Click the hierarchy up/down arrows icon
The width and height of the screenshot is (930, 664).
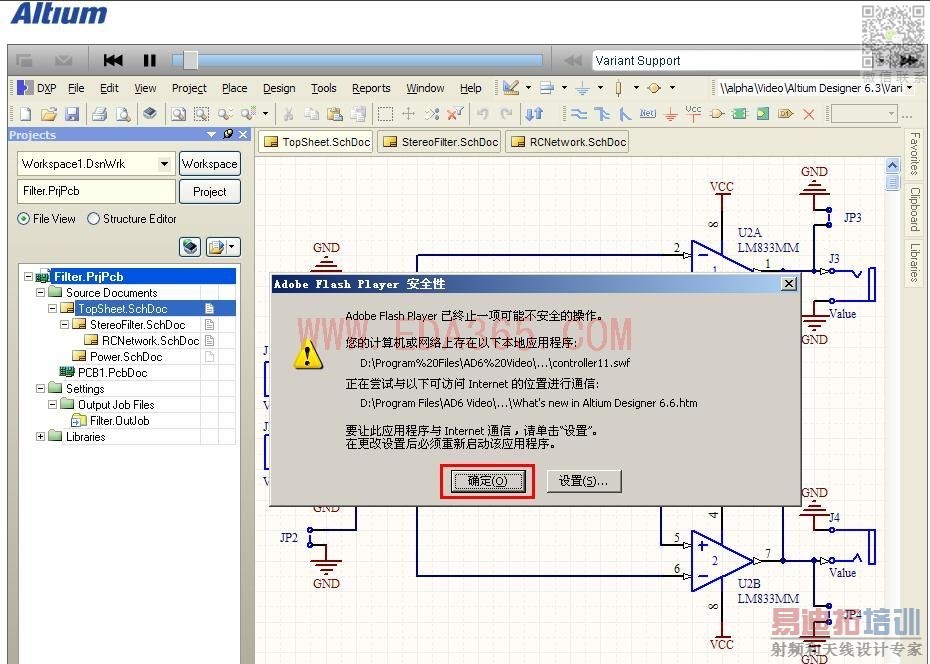coord(534,114)
